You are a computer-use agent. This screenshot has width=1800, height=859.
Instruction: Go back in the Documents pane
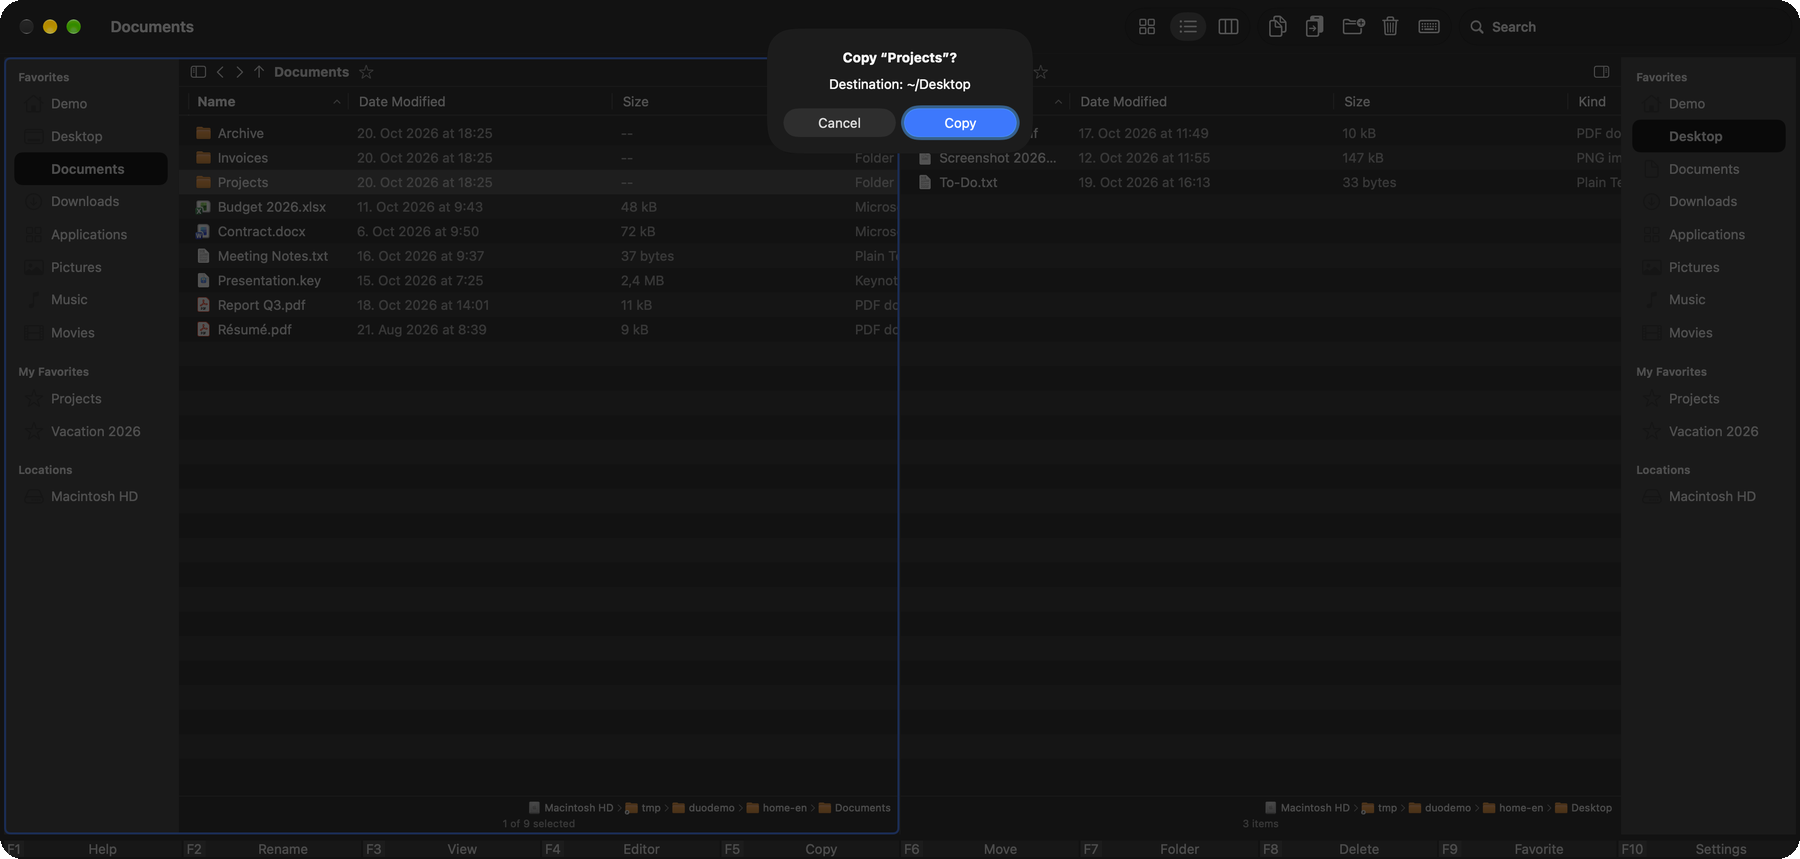(220, 72)
